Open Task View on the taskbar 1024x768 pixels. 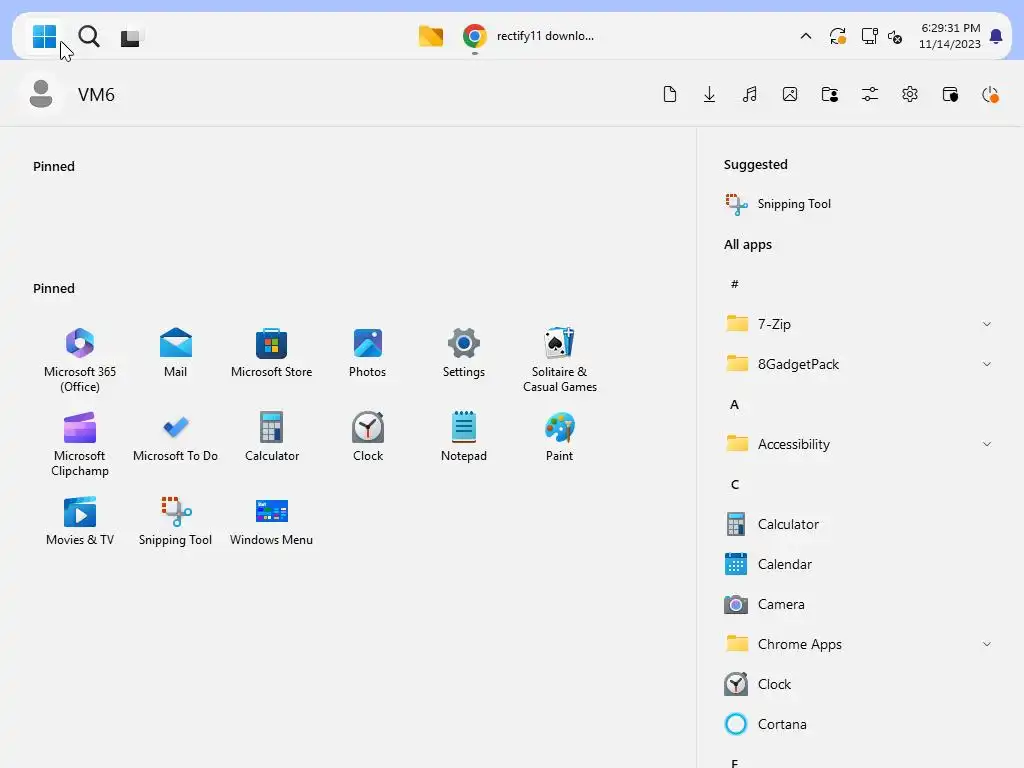(x=130, y=38)
